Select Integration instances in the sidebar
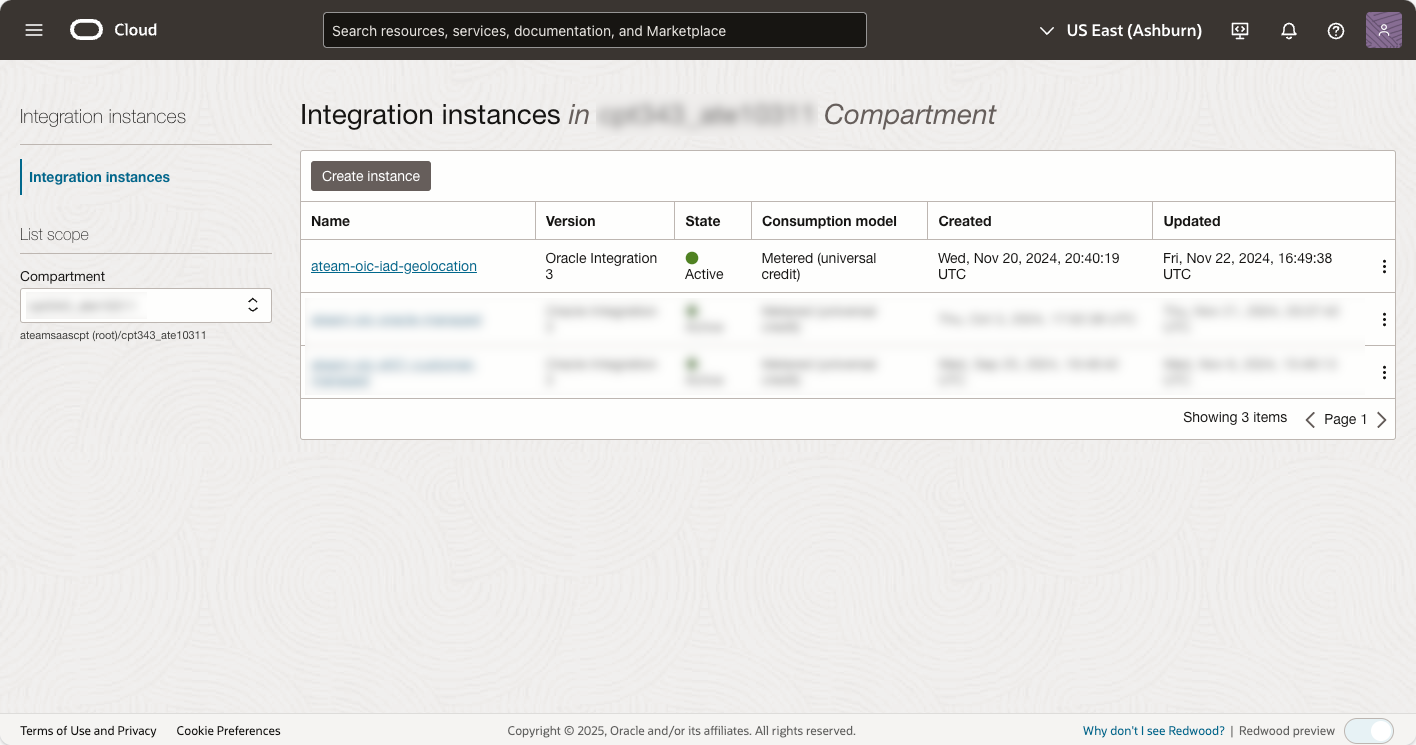The width and height of the screenshot is (1416, 745). [99, 177]
